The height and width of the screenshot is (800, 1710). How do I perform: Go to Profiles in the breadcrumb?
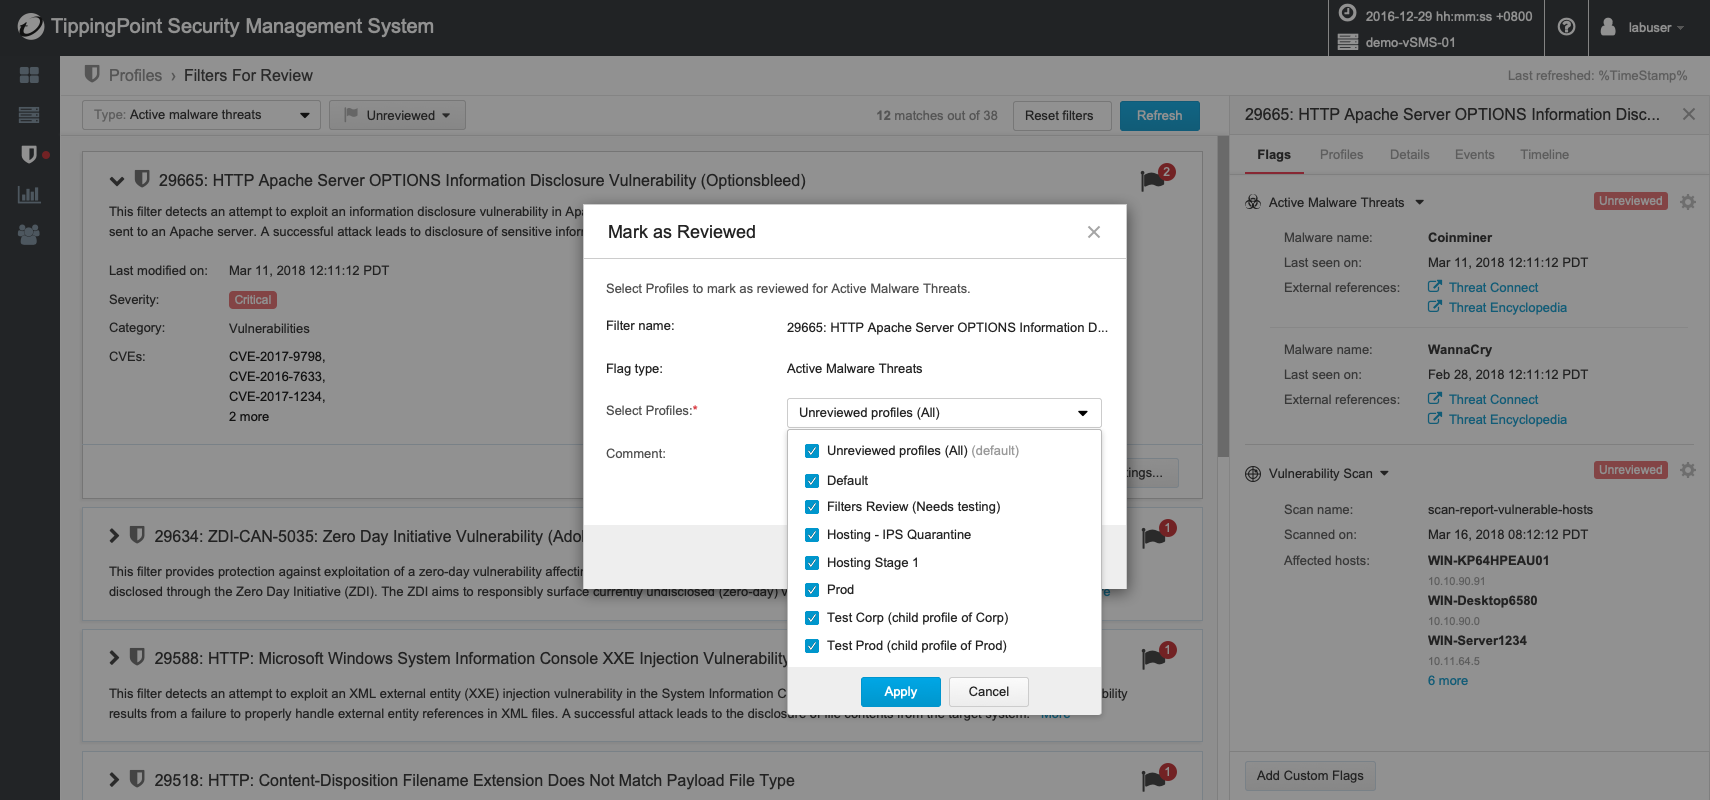click(135, 75)
